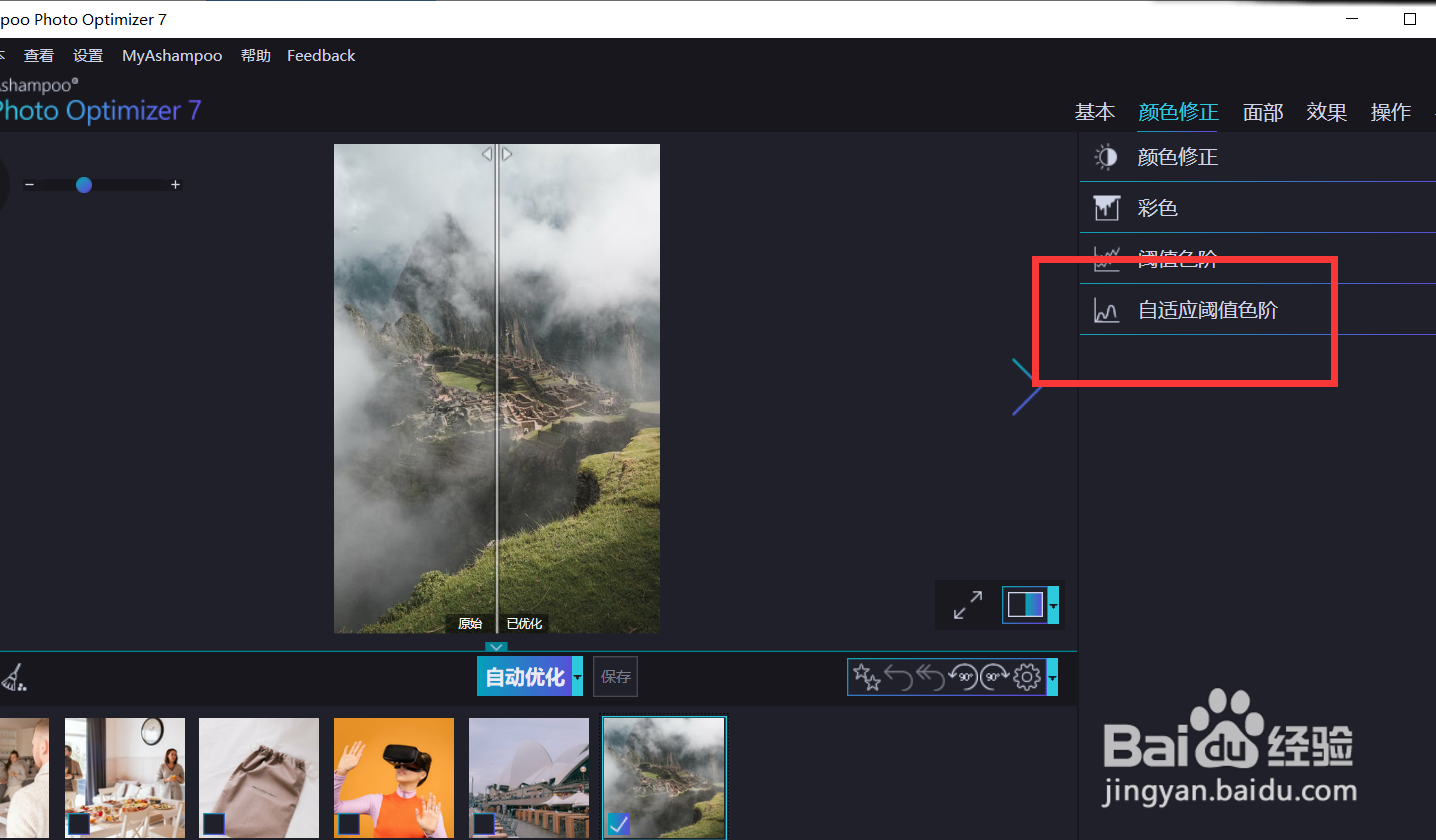Click the 保存 button
The image size is (1436, 840).
coord(616,677)
